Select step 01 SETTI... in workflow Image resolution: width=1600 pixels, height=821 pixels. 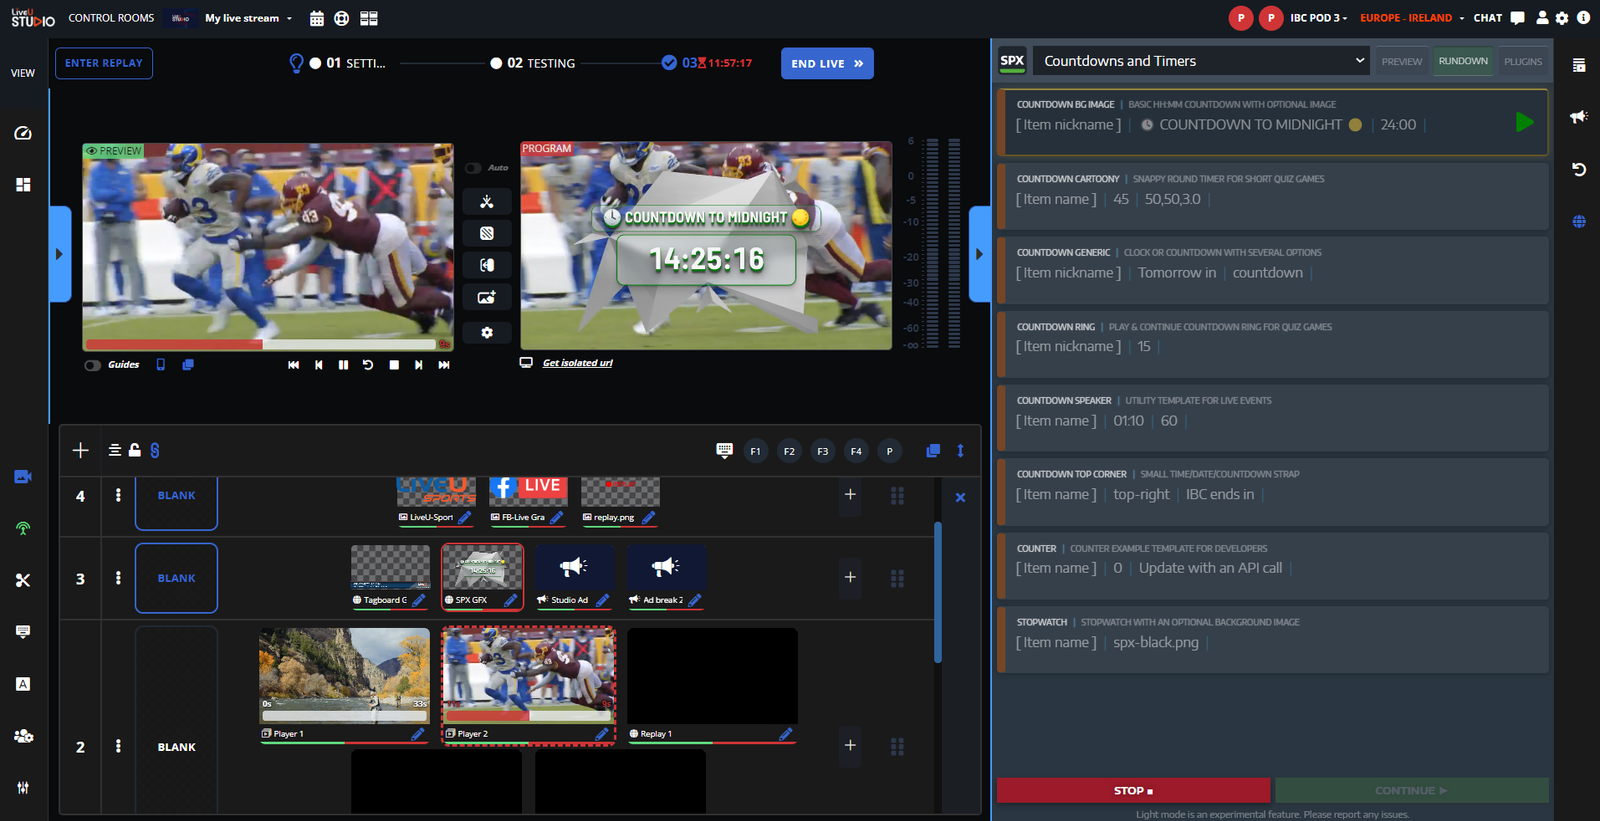[347, 63]
